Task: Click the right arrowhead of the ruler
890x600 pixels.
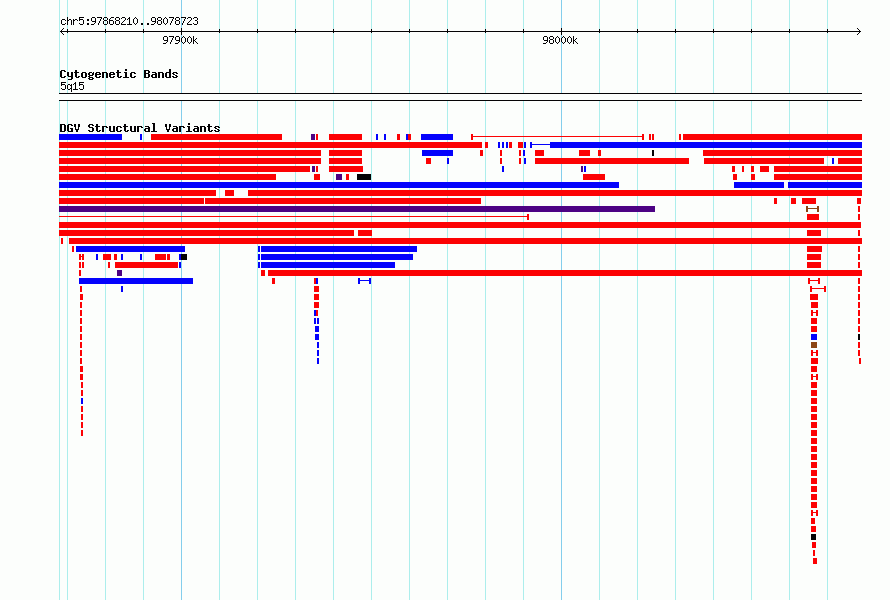Action: pos(858,32)
